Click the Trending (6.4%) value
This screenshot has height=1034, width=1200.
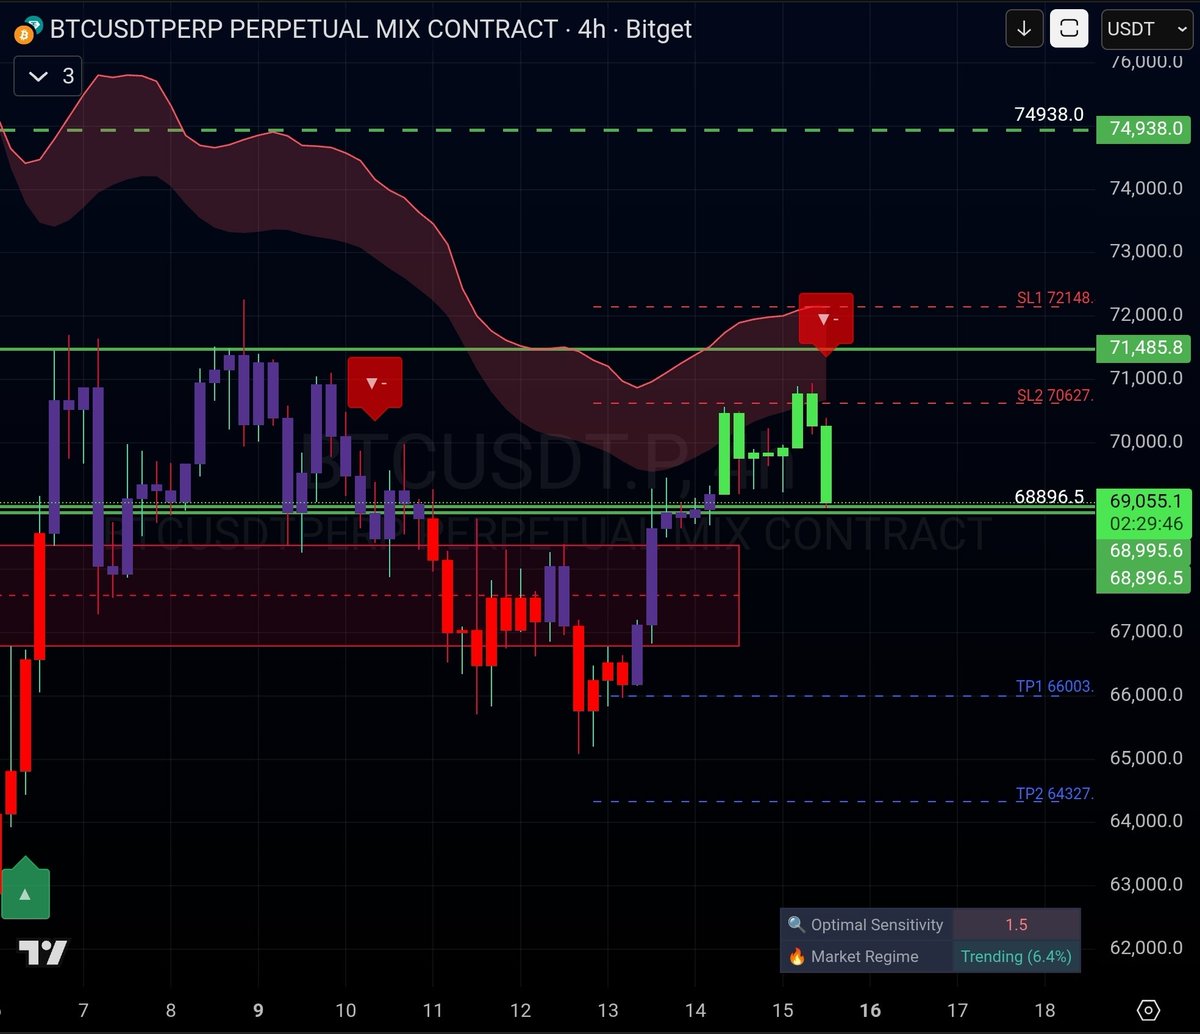coord(1016,957)
